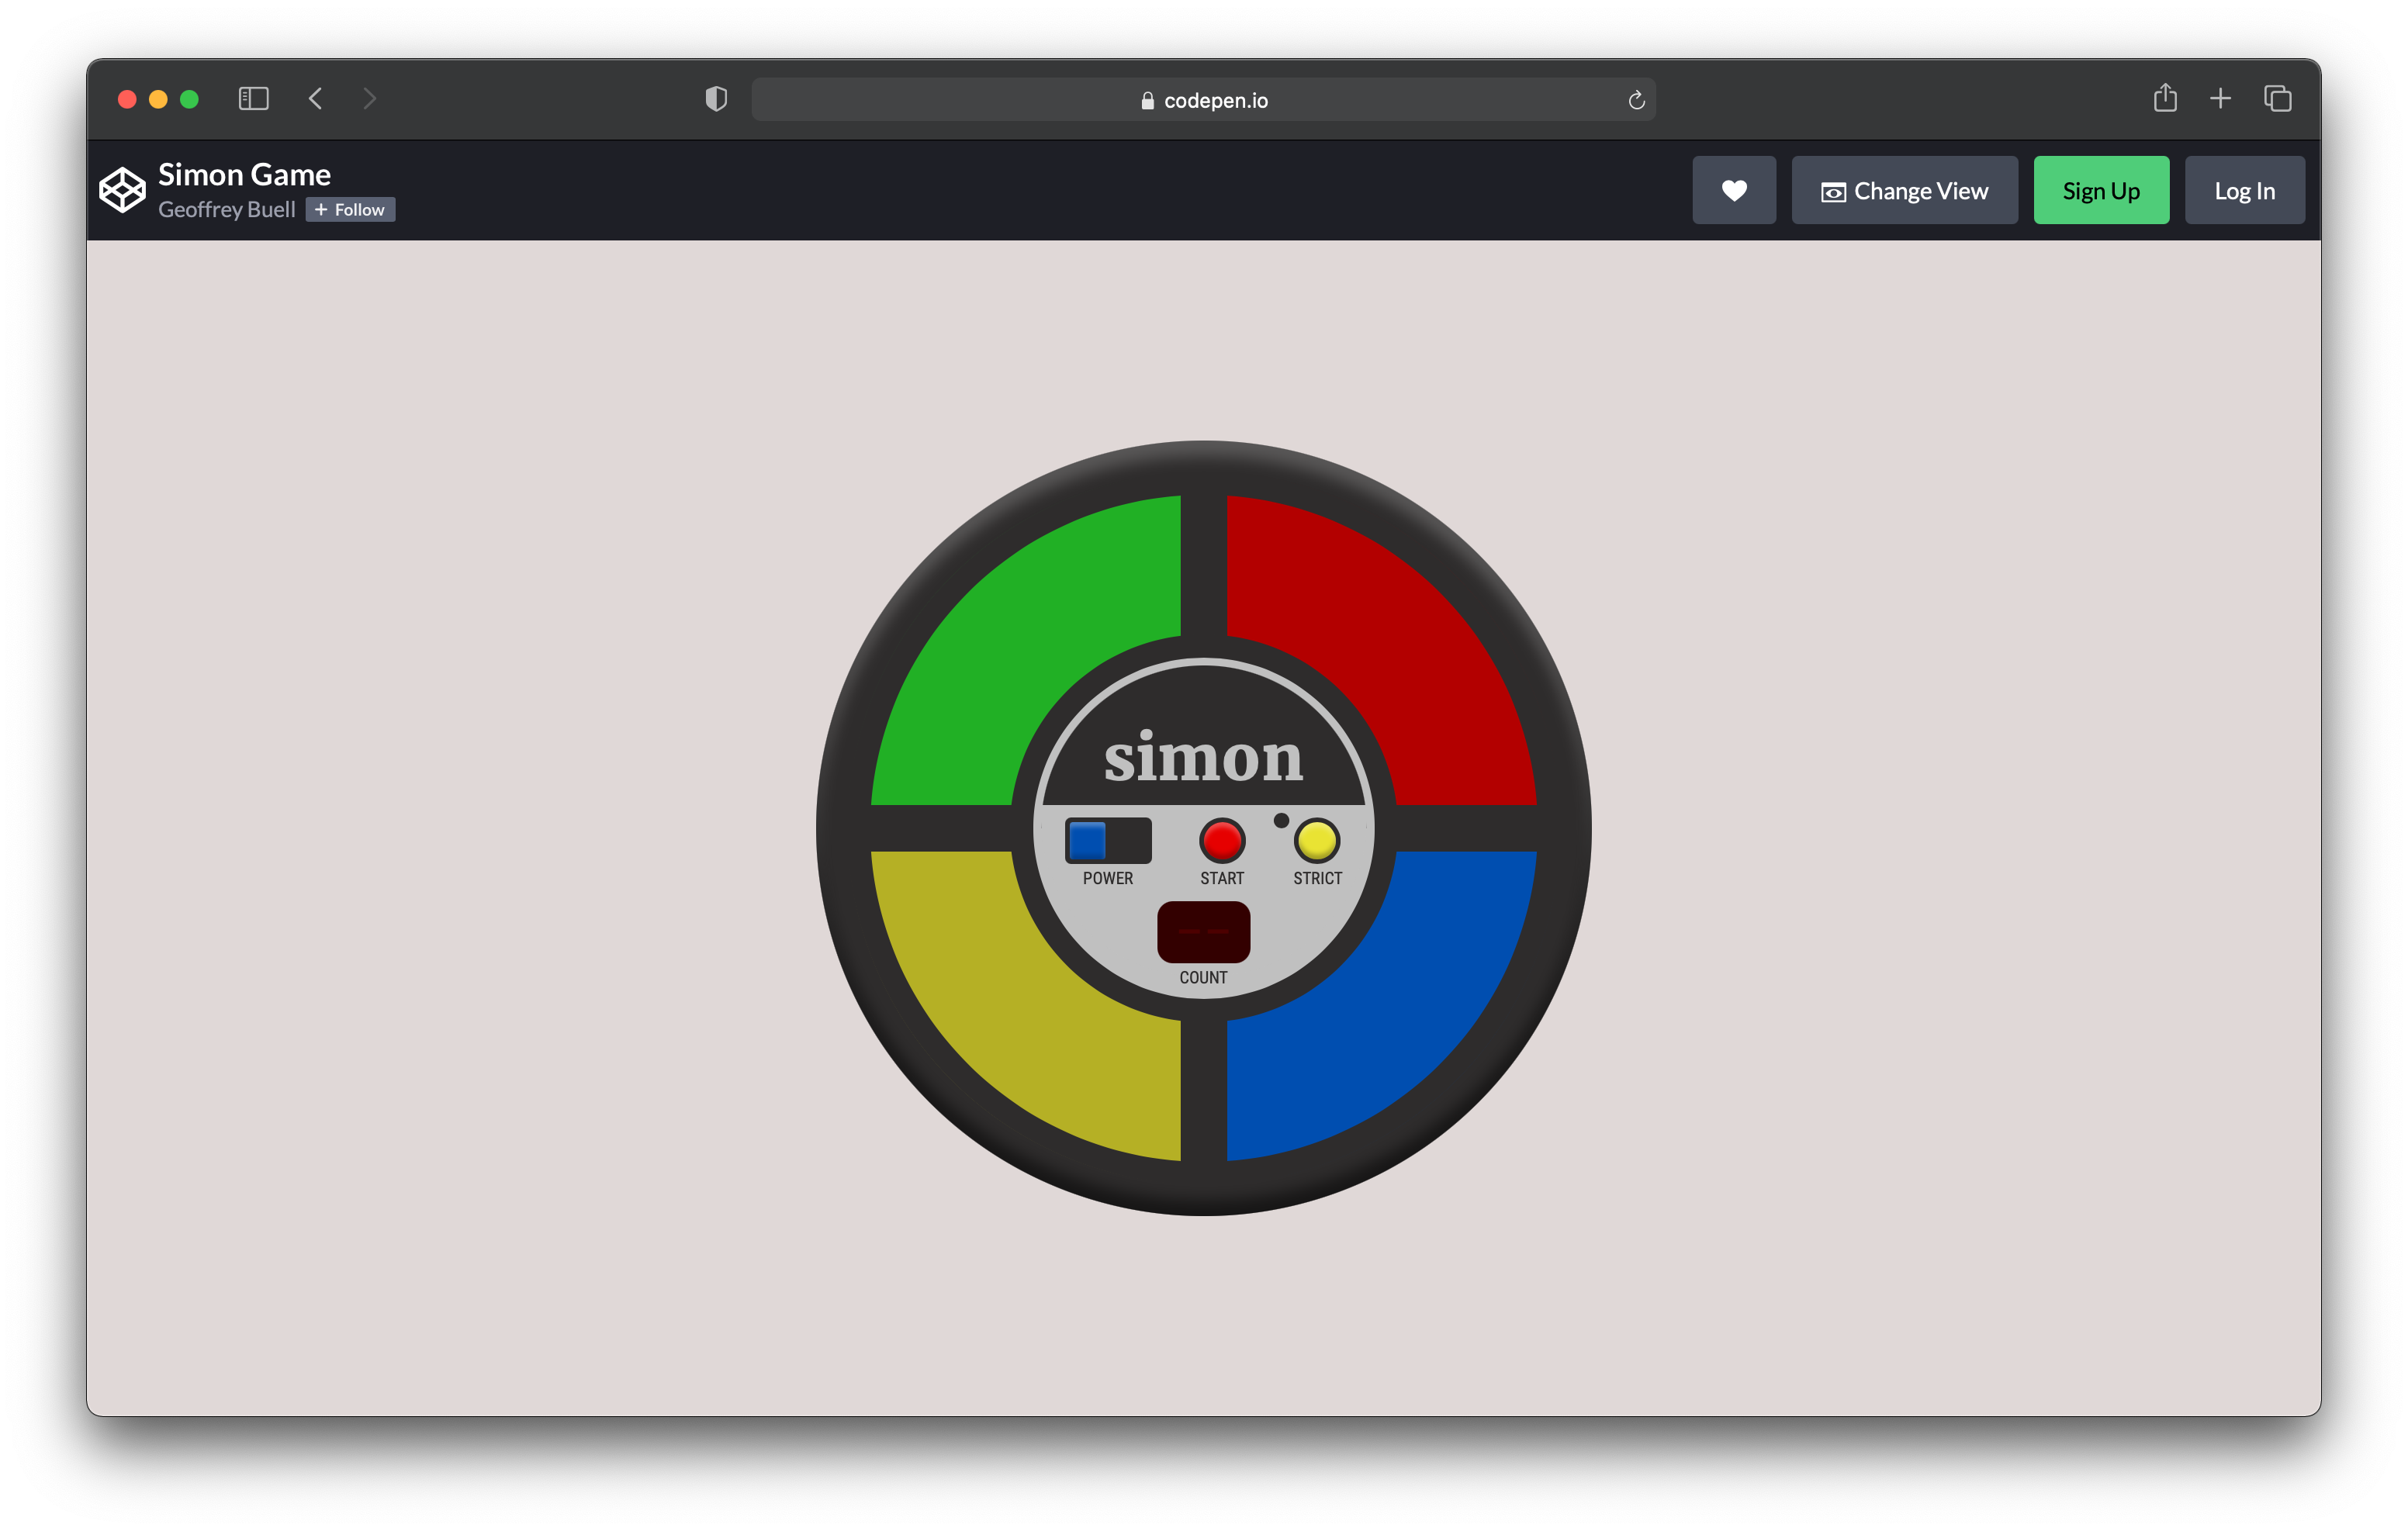Image resolution: width=2408 pixels, height=1531 pixels.
Task: Toggle Safari sidebar panel icon
Action: pyautogui.click(x=253, y=99)
